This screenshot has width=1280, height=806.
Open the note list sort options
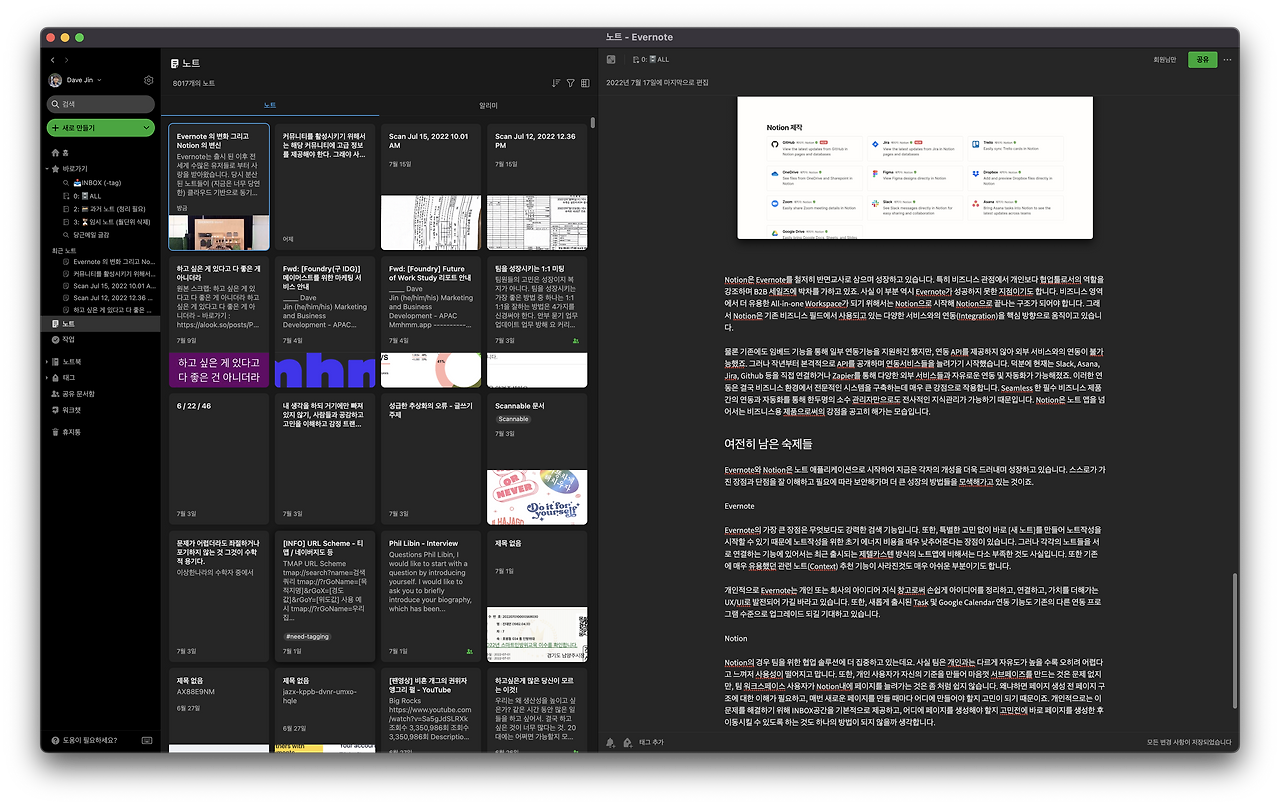click(556, 83)
